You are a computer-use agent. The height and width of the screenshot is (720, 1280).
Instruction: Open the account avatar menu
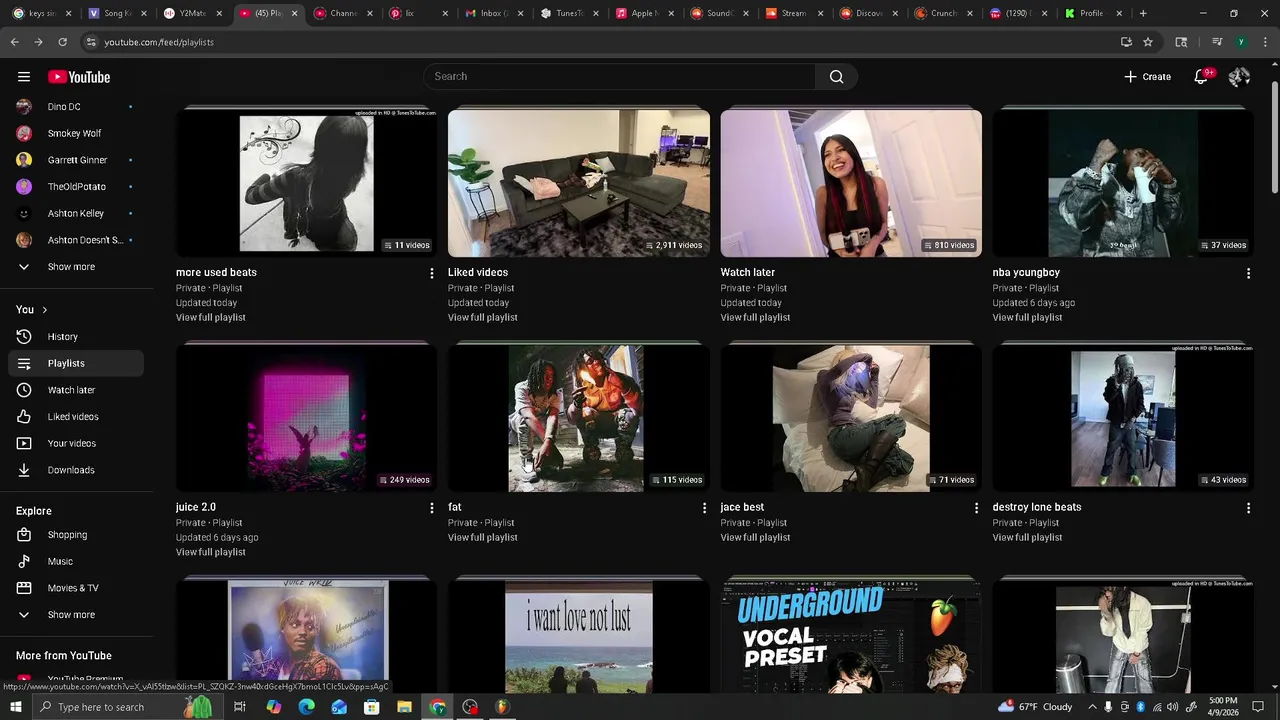pyautogui.click(x=1239, y=77)
